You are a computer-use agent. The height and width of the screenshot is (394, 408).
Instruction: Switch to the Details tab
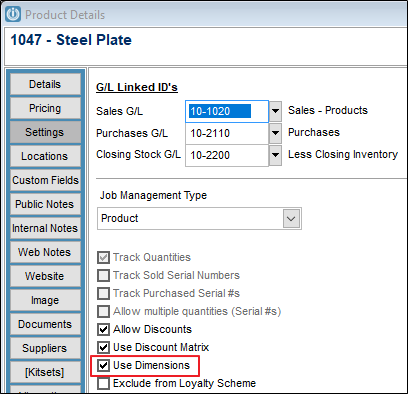click(x=45, y=84)
